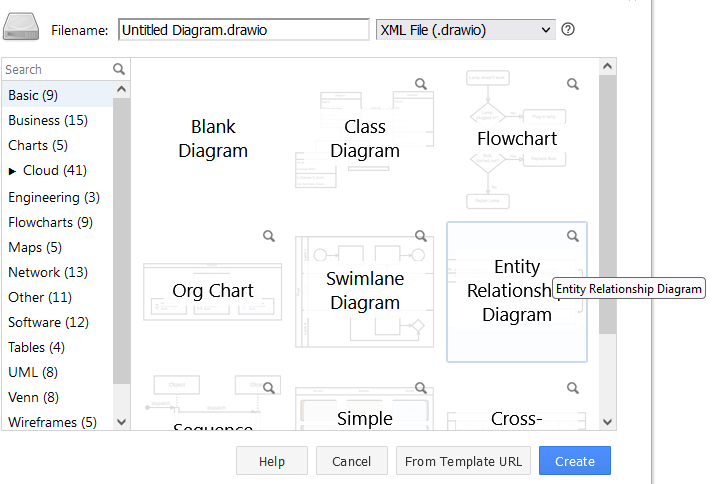Preview the Swimlane Diagram template via its magnifier
This screenshot has width=713, height=484.
click(421, 236)
